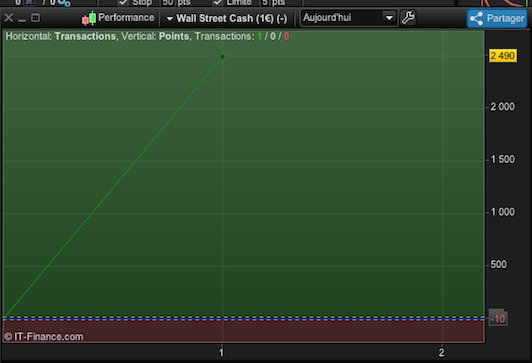Click the 2 000 axis label
Image resolution: width=532 pixels, height=363 pixels.
[502, 107]
